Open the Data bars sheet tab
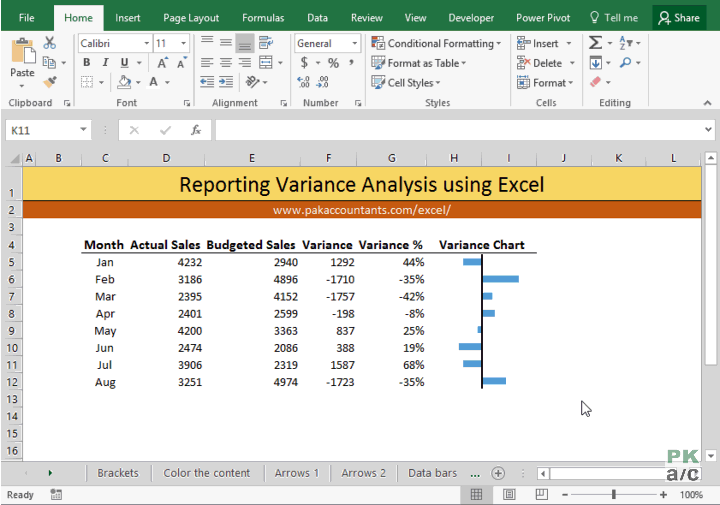720x505 pixels. click(x=433, y=473)
